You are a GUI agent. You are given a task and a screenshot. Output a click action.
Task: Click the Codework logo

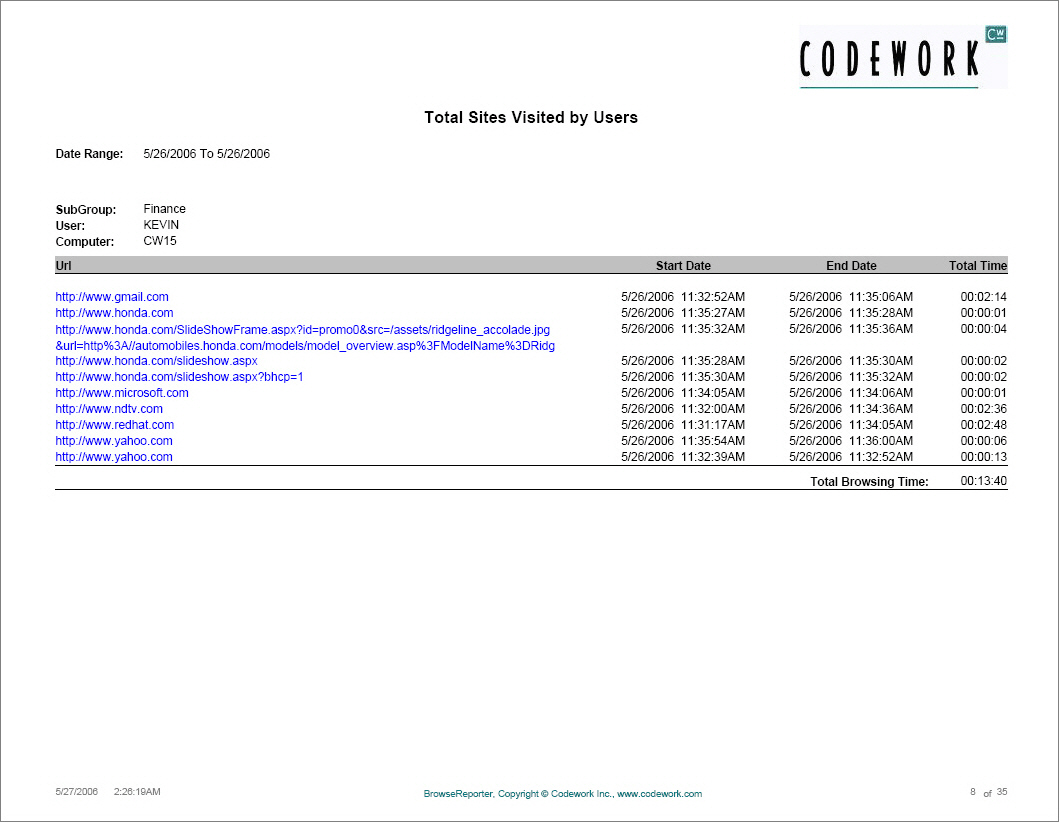tap(889, 60)
